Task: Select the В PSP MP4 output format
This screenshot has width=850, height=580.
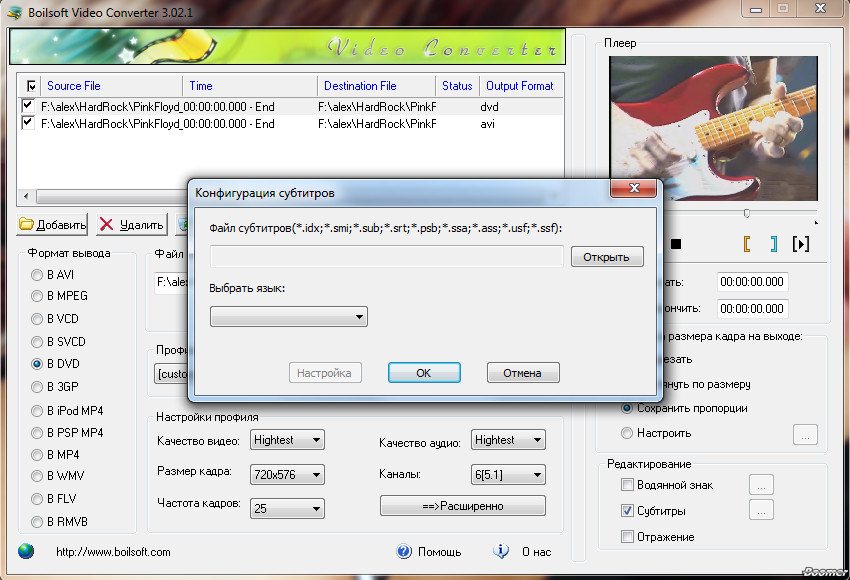Action: [37, 433]
